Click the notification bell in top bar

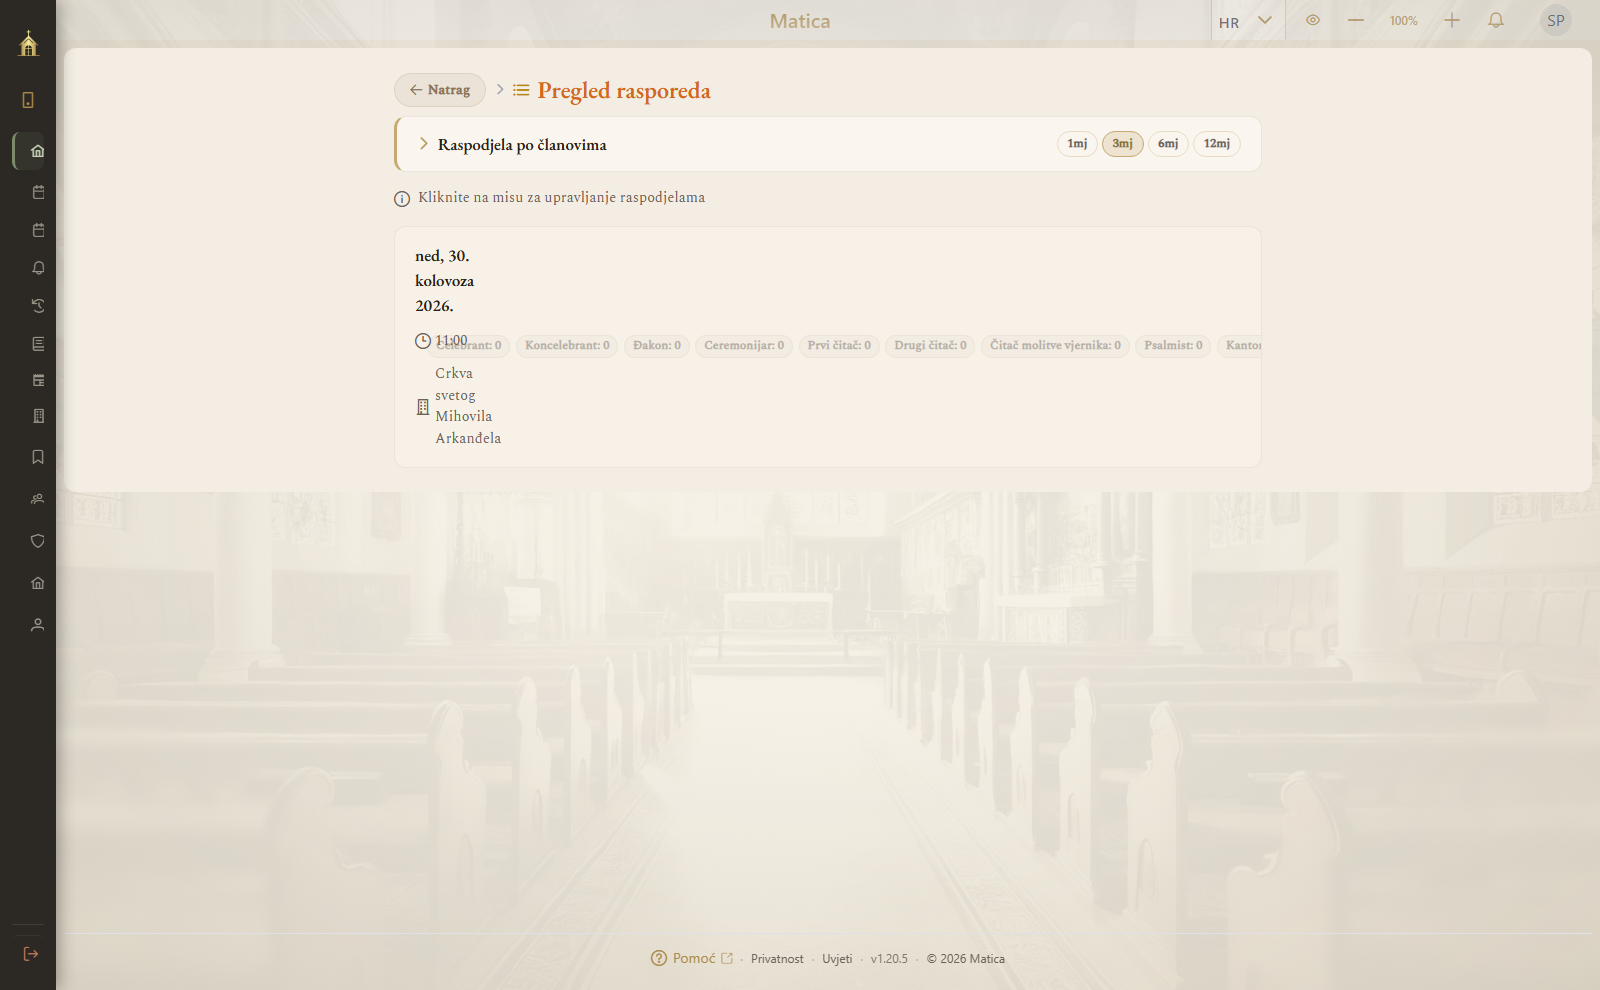click(1496, 20)
